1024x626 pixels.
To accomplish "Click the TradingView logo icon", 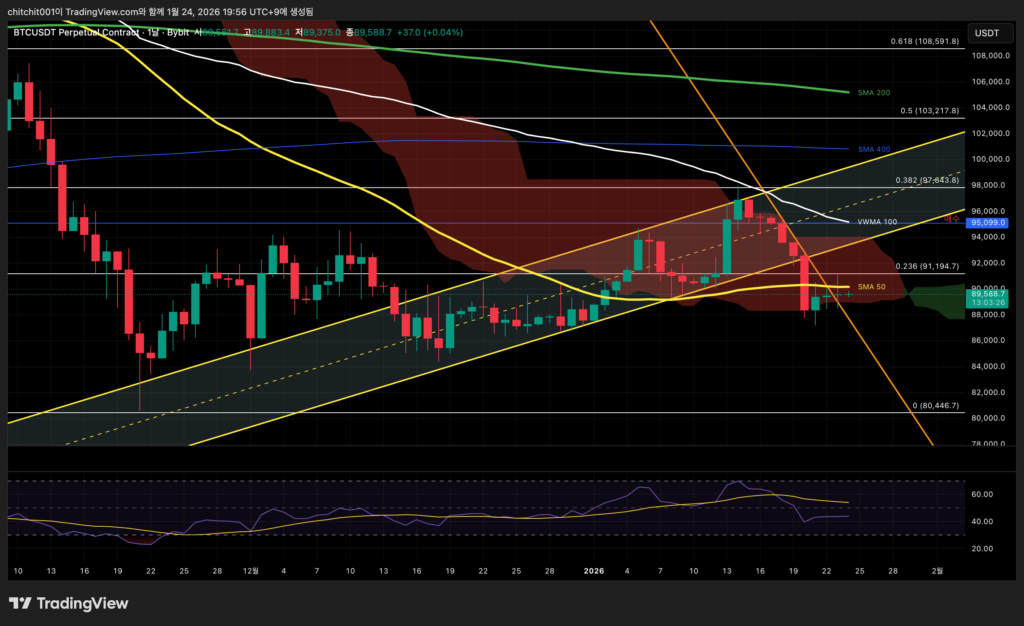I will [21, 603].
